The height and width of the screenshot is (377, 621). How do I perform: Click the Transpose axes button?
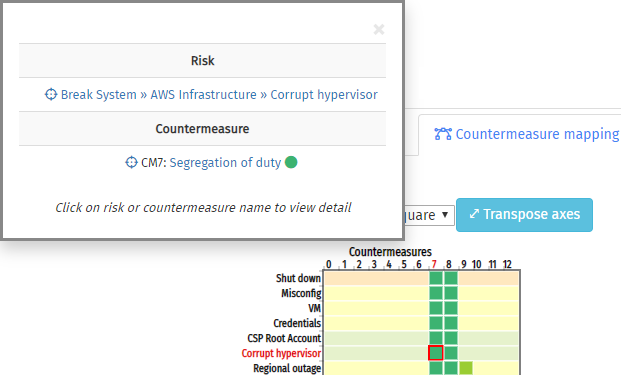click(524, 215)
